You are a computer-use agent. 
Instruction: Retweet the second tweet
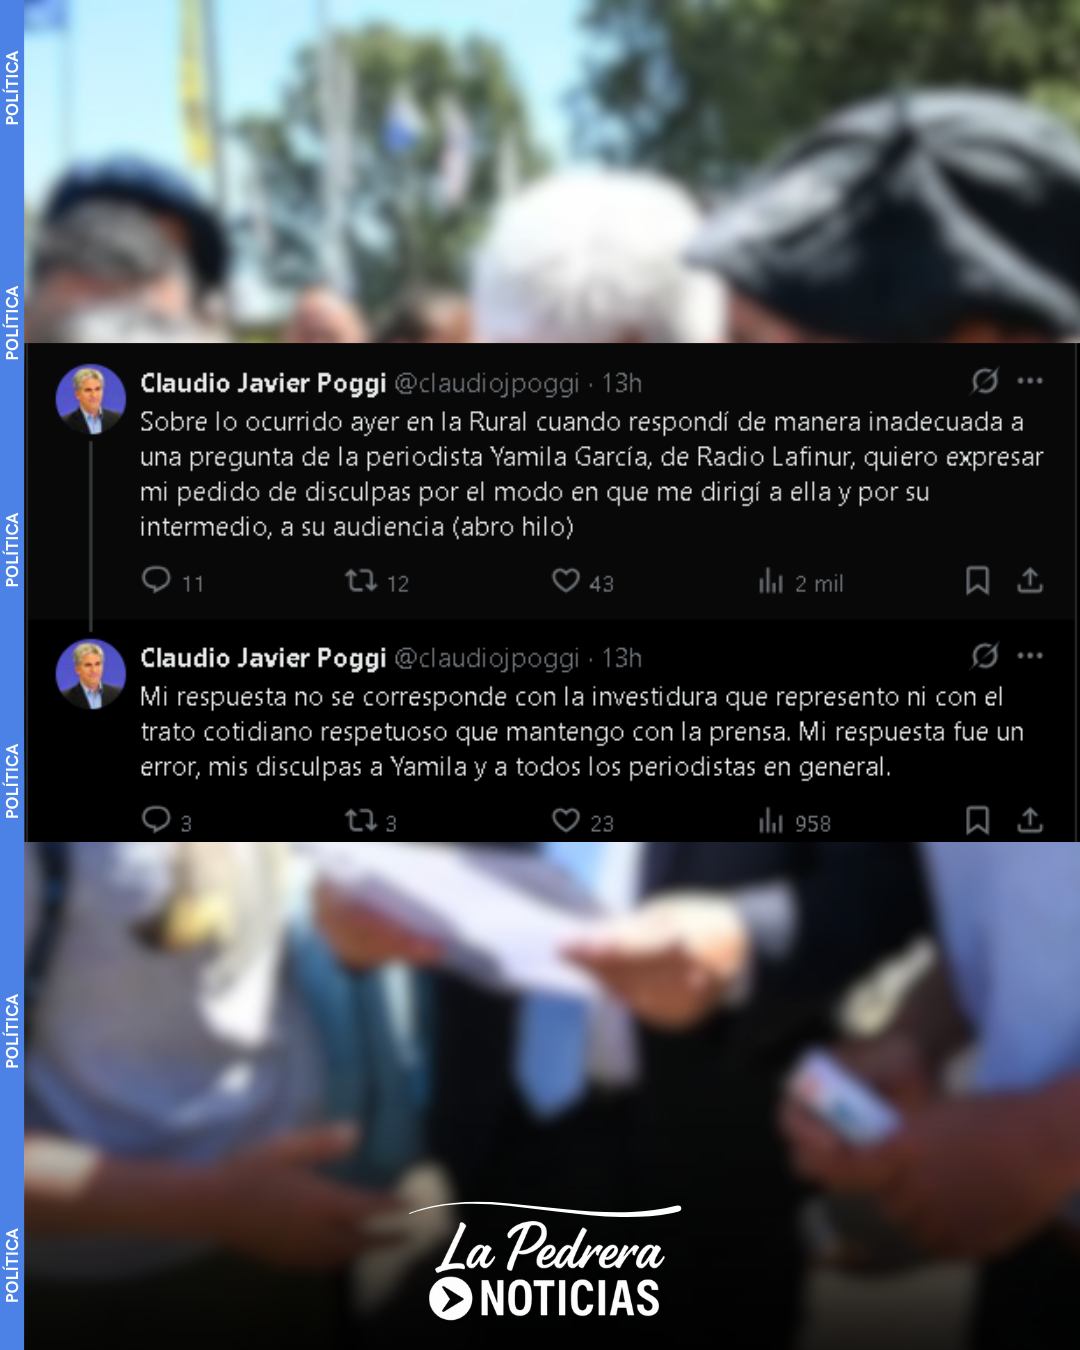(360, 821)
